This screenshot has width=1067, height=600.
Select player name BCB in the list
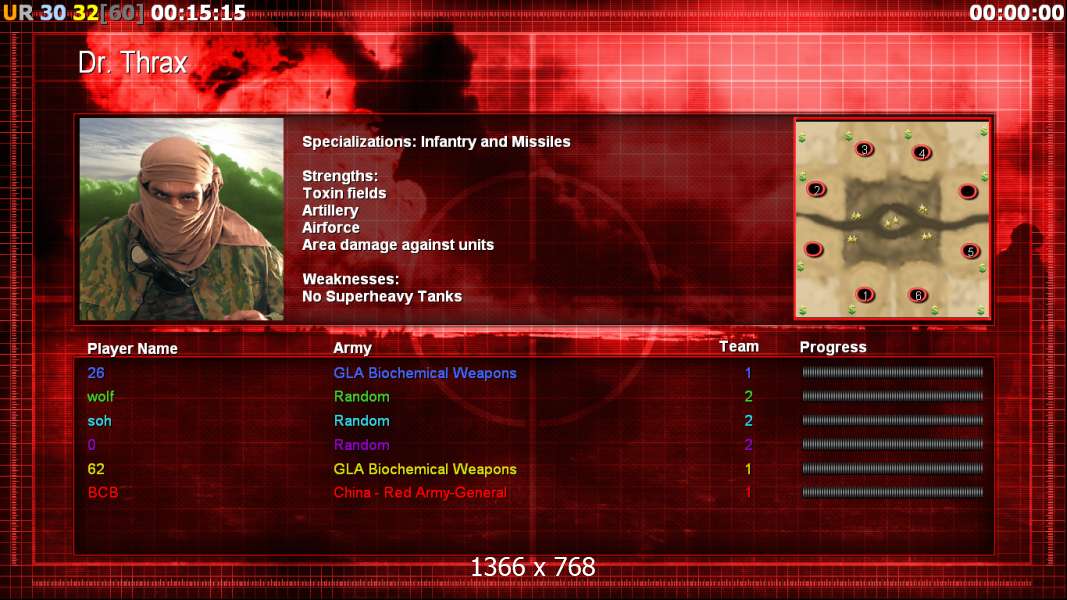(103, 493)
